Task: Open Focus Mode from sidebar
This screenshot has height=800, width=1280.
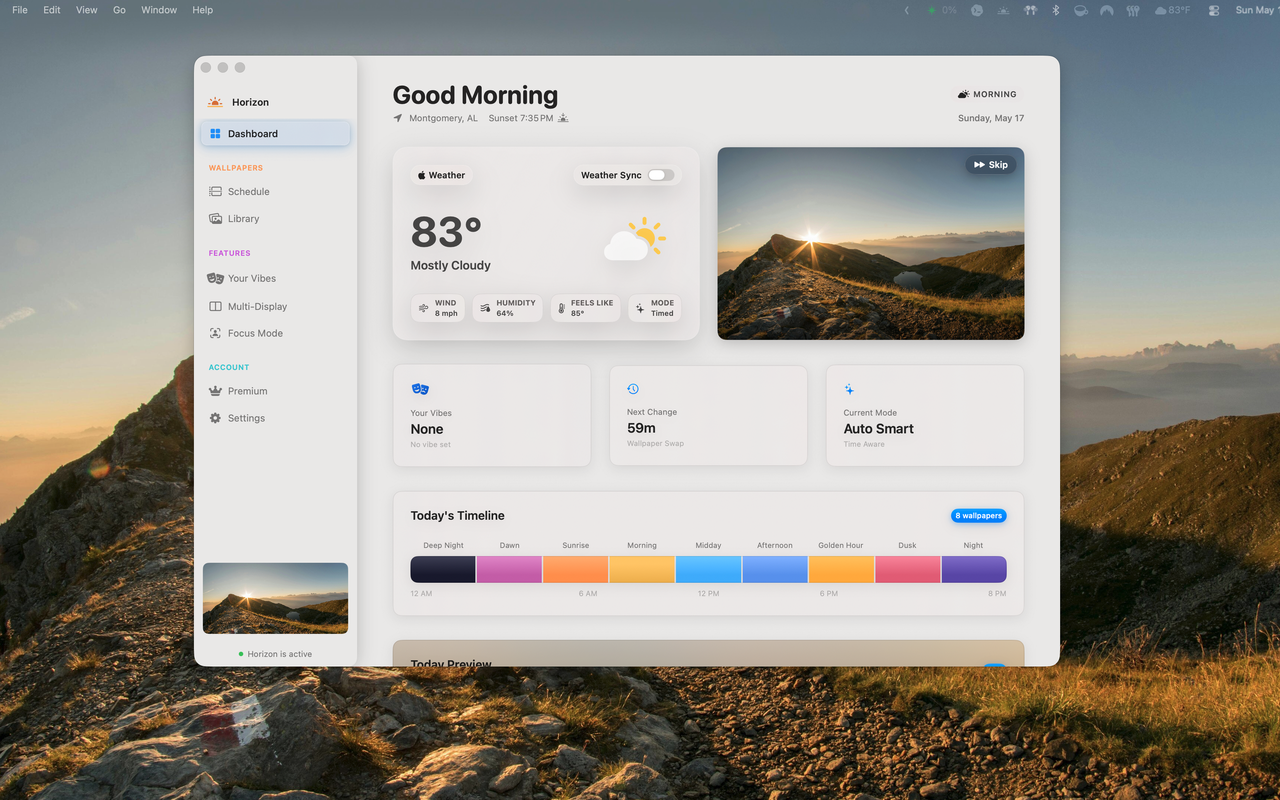Action: (275, 333)
